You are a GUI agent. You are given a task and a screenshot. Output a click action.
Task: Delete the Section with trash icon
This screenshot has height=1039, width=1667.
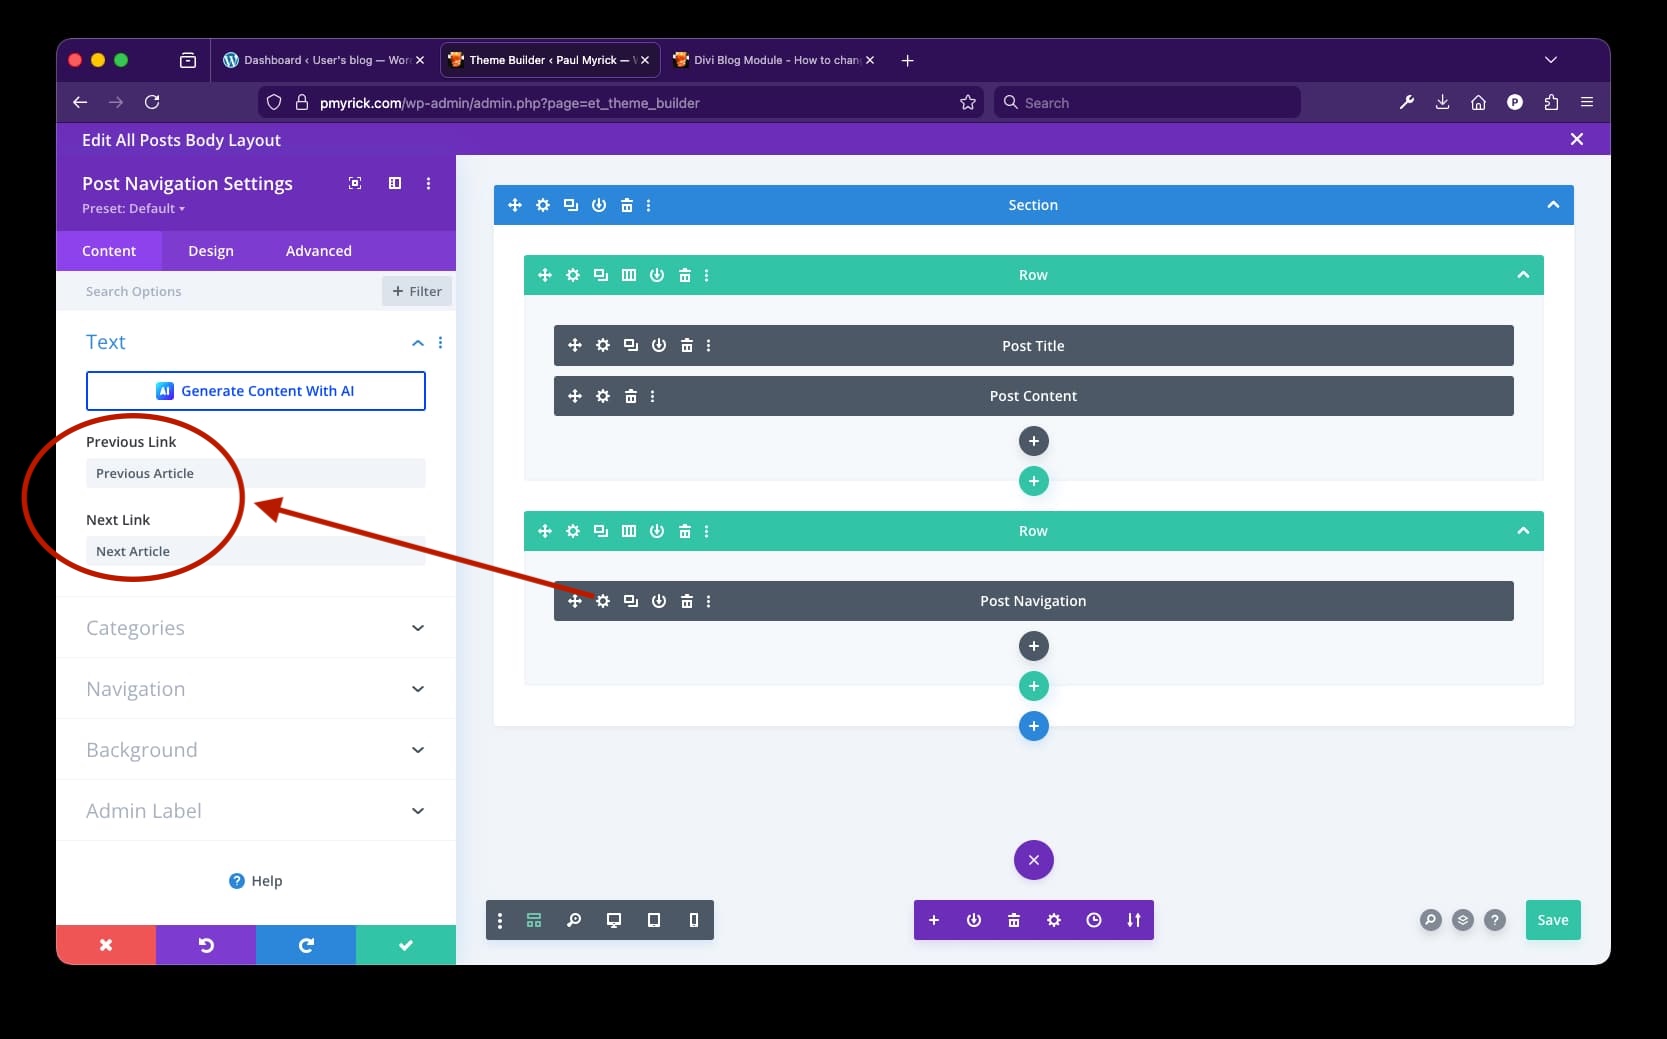click(x=627, y=205)
